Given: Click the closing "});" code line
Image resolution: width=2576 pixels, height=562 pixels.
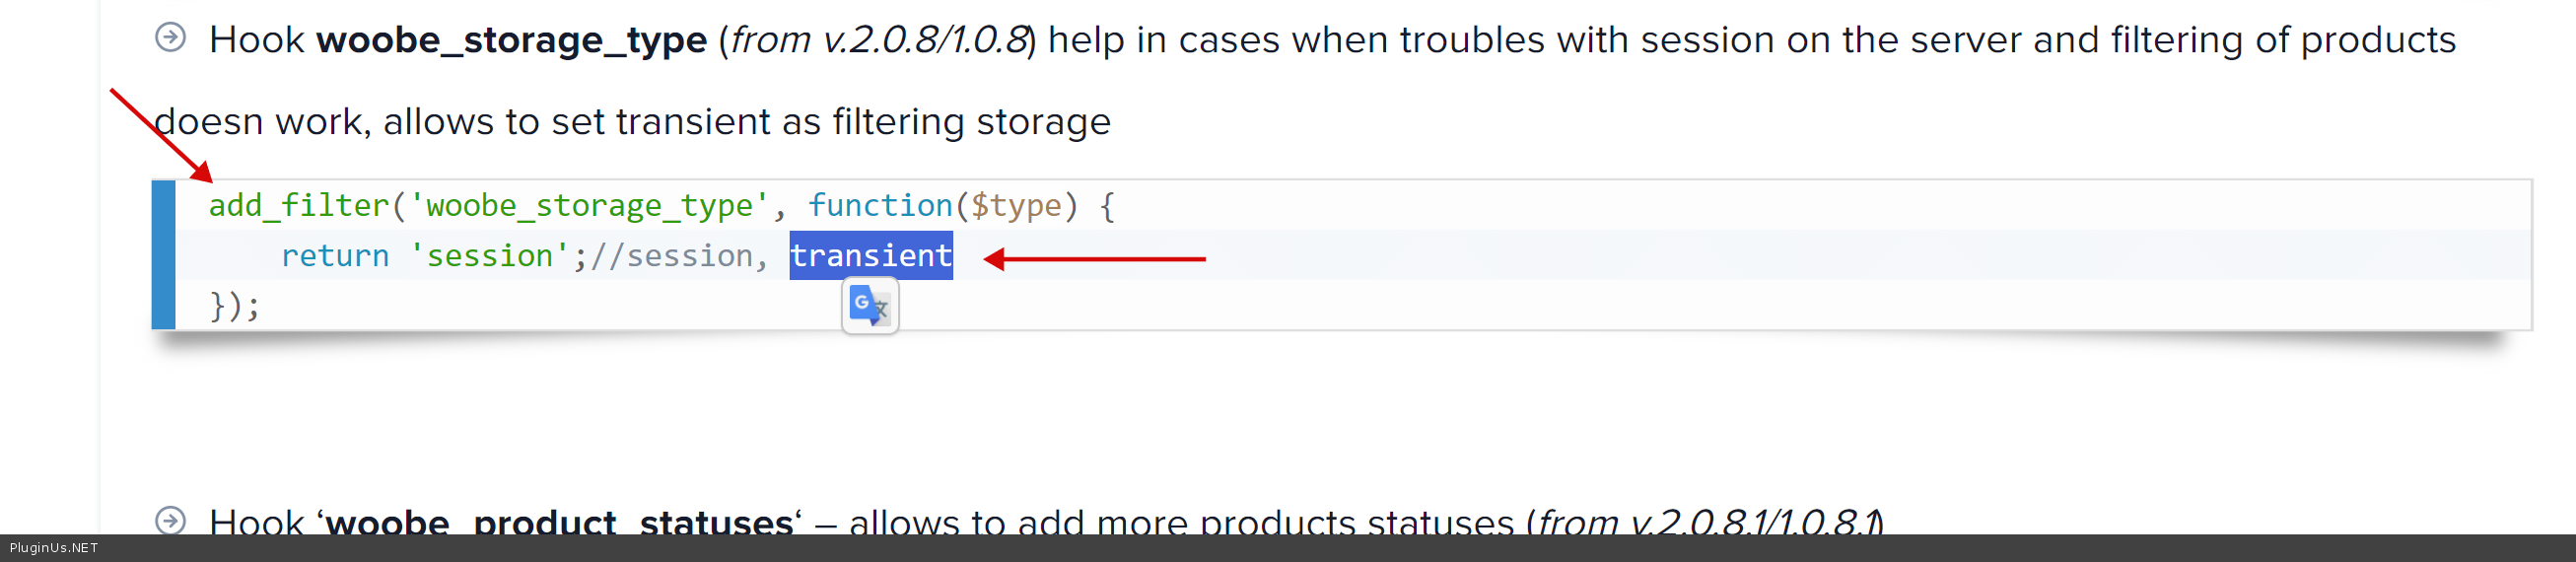Looking at the screenshot, I should tap(235, 305).
